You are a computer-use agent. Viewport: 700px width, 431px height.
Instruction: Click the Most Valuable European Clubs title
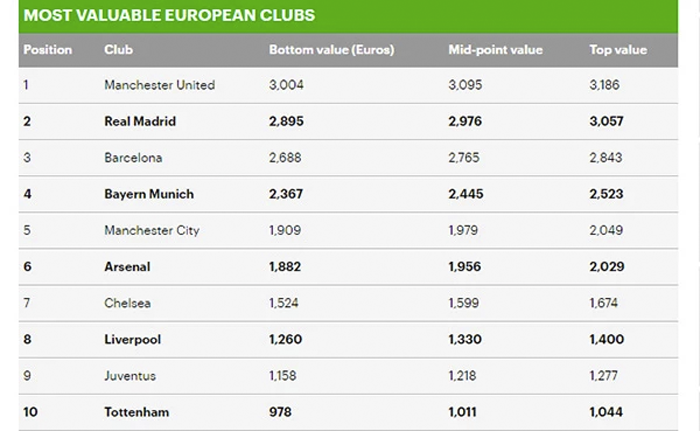(169, 15)
